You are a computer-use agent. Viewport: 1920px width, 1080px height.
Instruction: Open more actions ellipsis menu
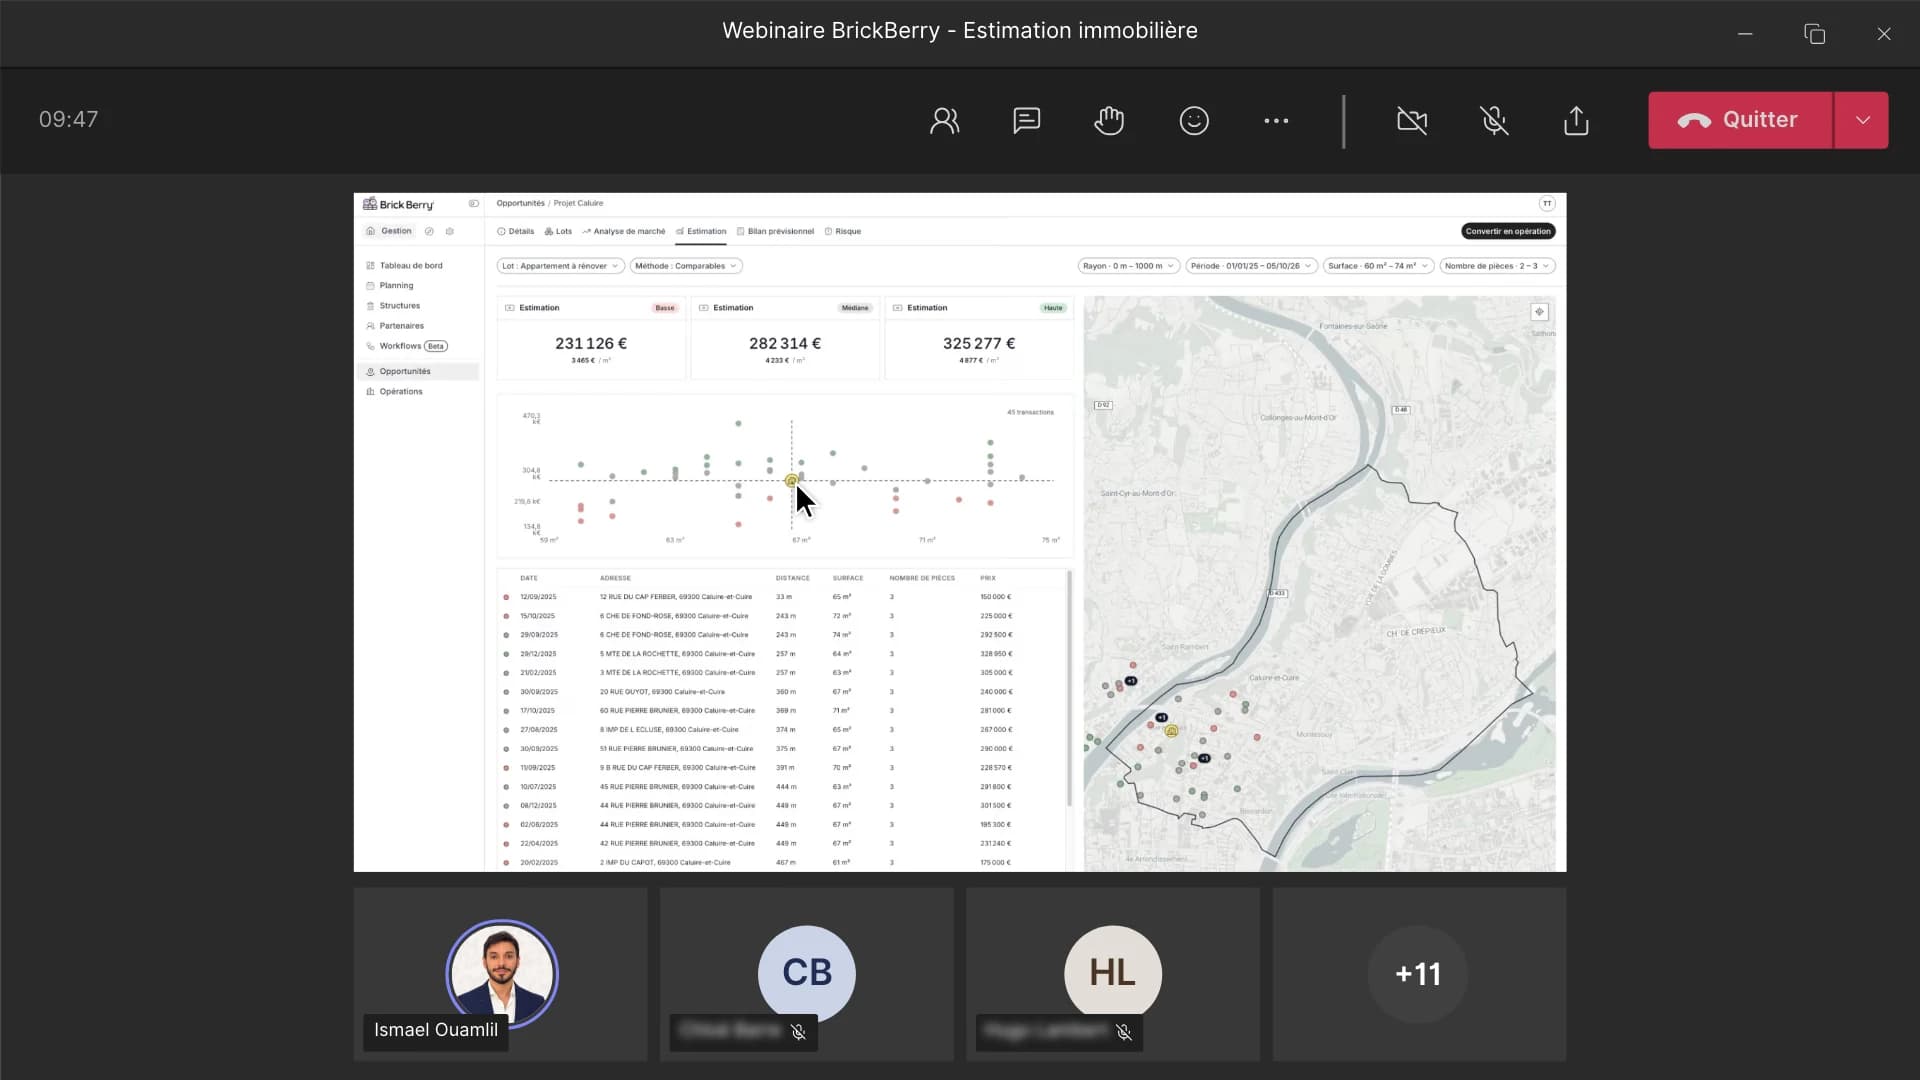1276,120
